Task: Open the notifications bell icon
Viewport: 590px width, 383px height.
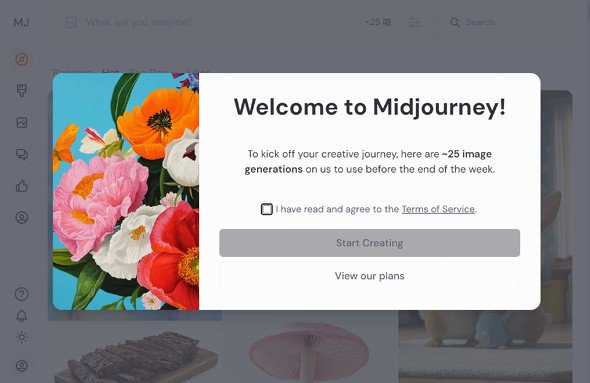Action: coord(22,315)
